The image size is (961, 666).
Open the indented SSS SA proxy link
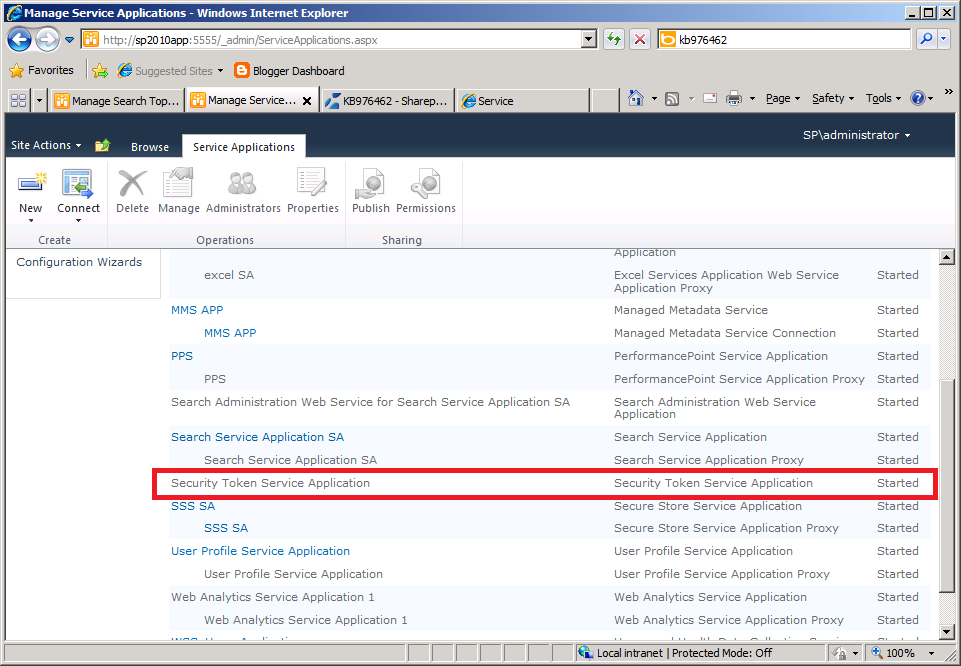tap(226, 528)
